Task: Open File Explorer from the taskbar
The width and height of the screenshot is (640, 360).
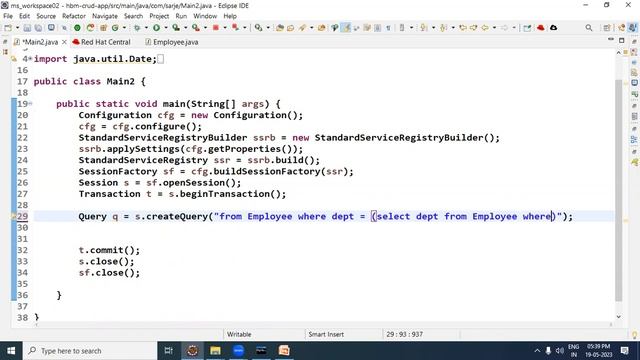Action: (x=215, y=351)
